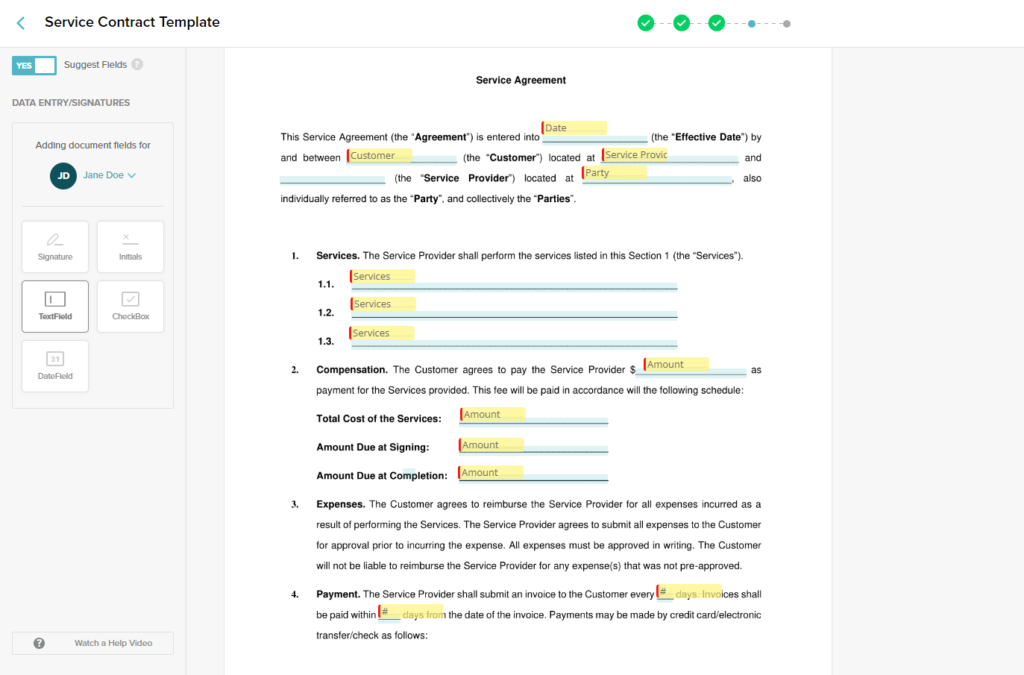Click the third green checkmark progress step
This screenshot has width=1024, height=675.
[x=716, y=21]
